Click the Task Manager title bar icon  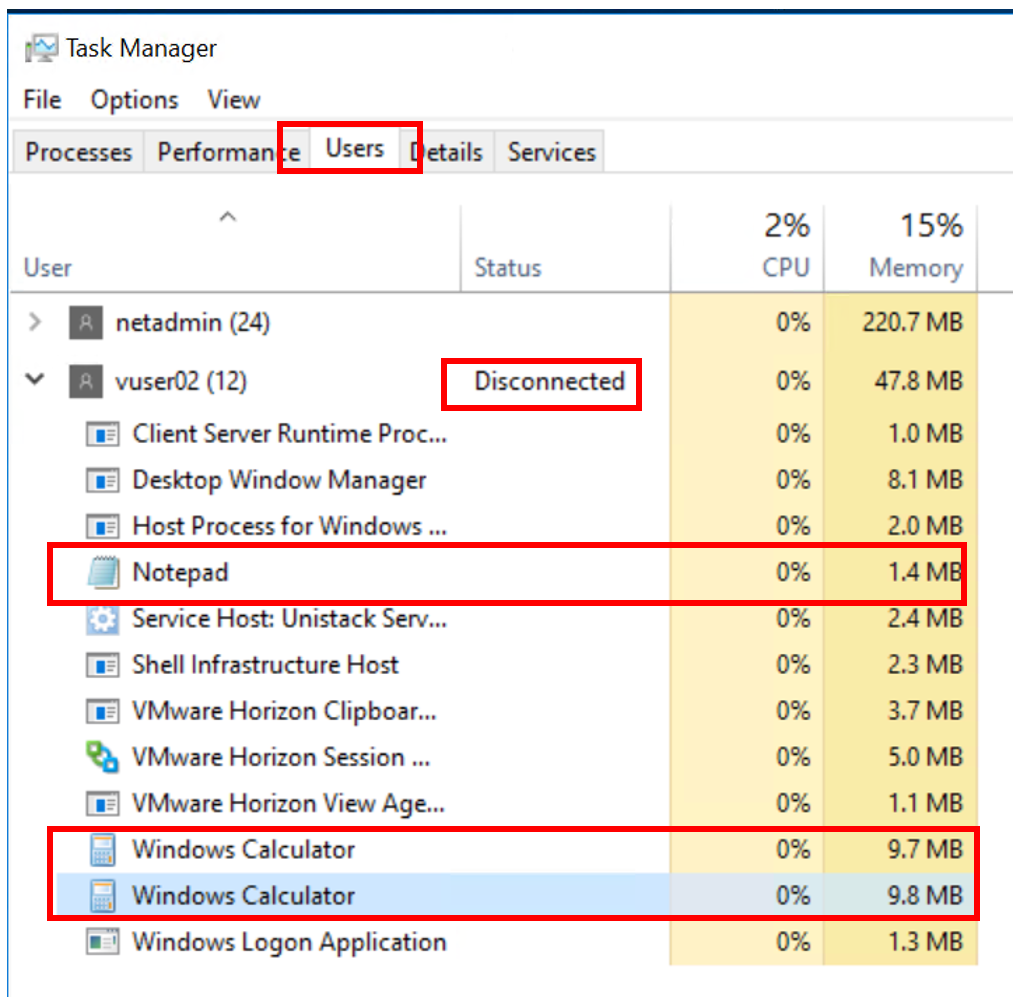coord(41,48)
